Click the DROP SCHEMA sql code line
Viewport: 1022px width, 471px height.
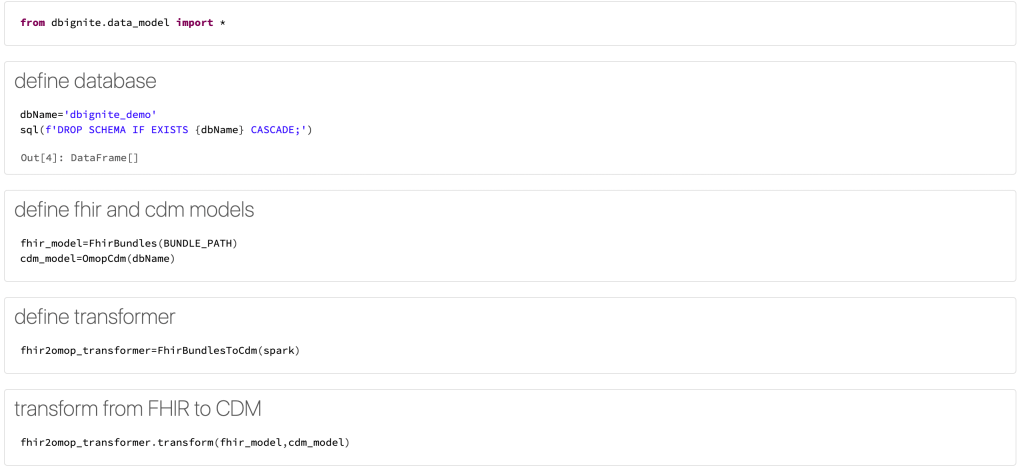click(x=166, y=130)
